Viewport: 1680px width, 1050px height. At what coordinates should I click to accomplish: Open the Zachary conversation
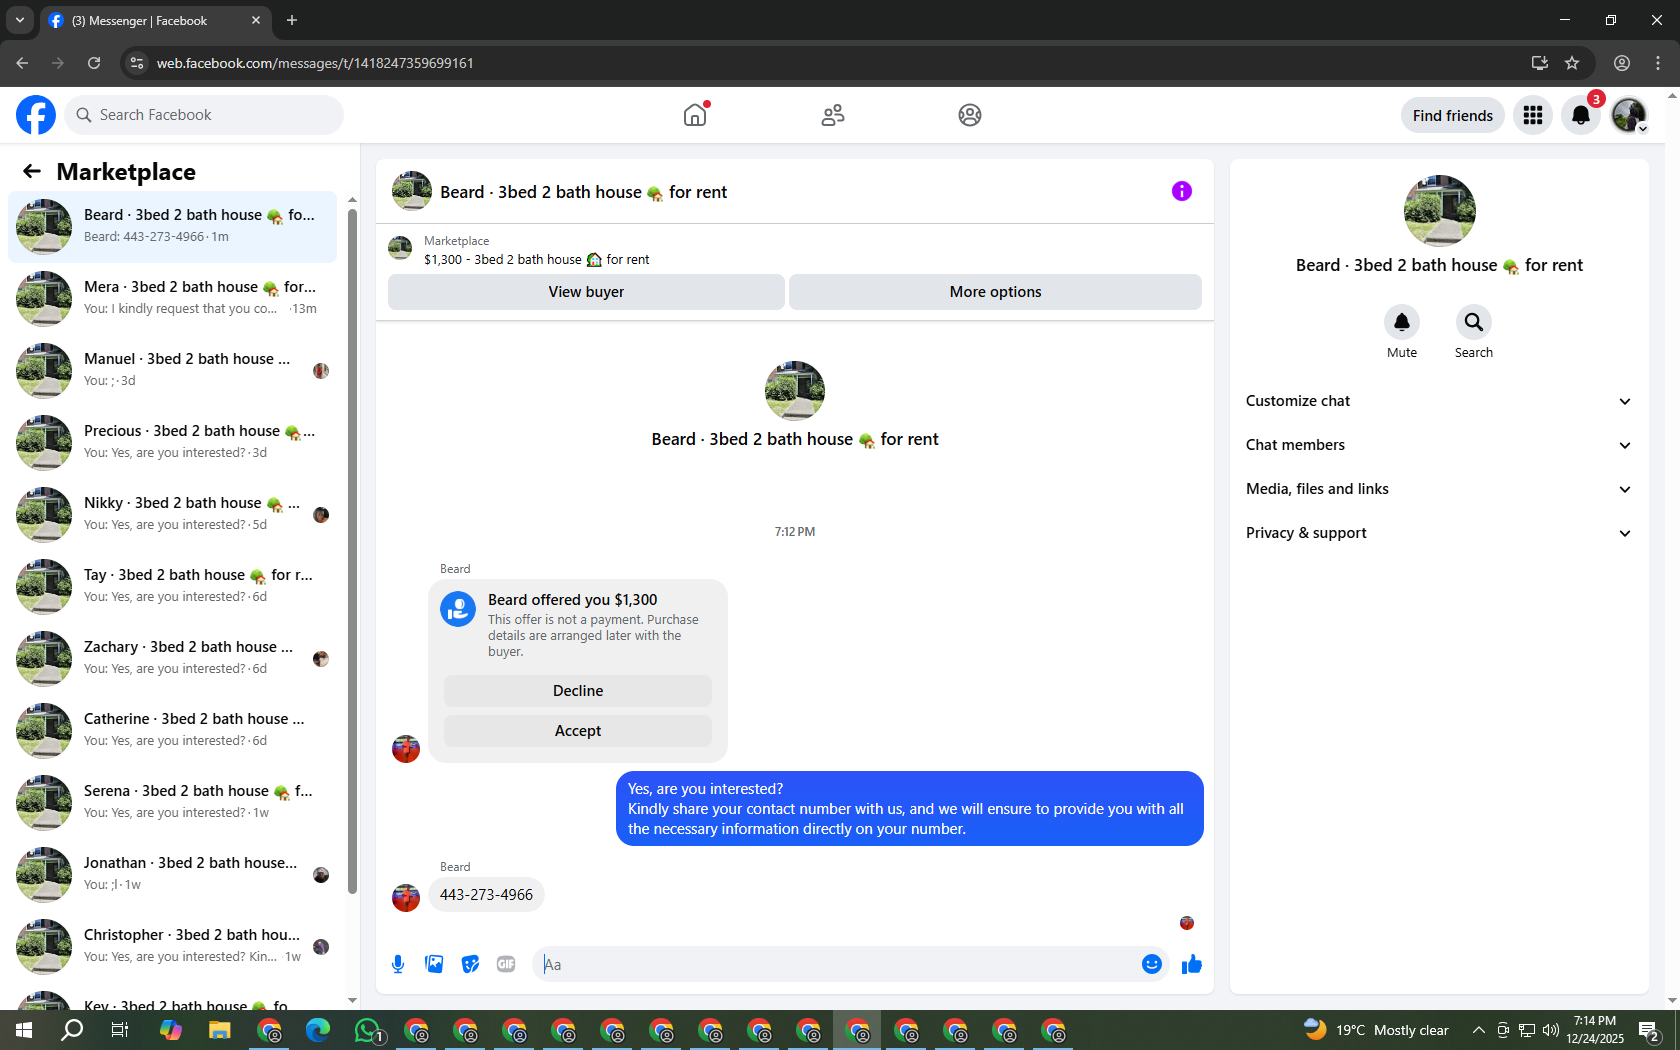(x=172, y=658)
